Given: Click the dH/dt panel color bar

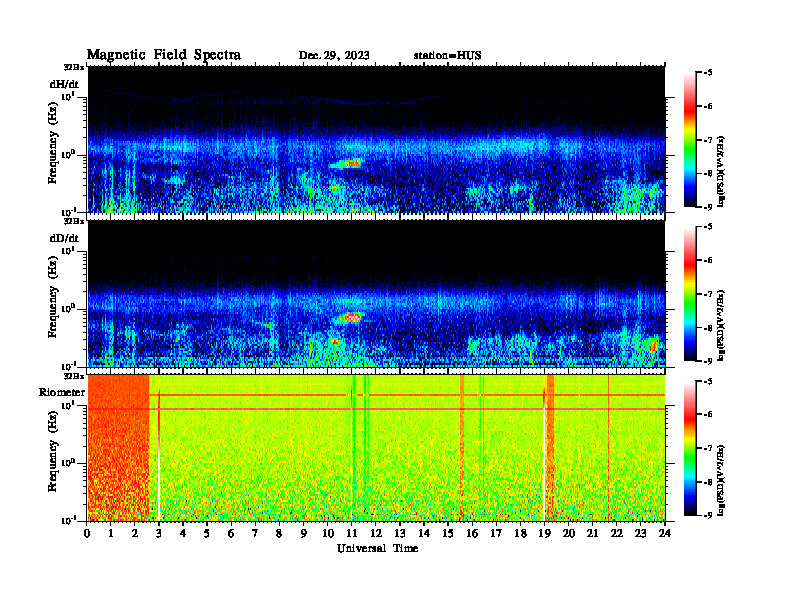Looking at the screenshot, I should [x=689, y=140].
